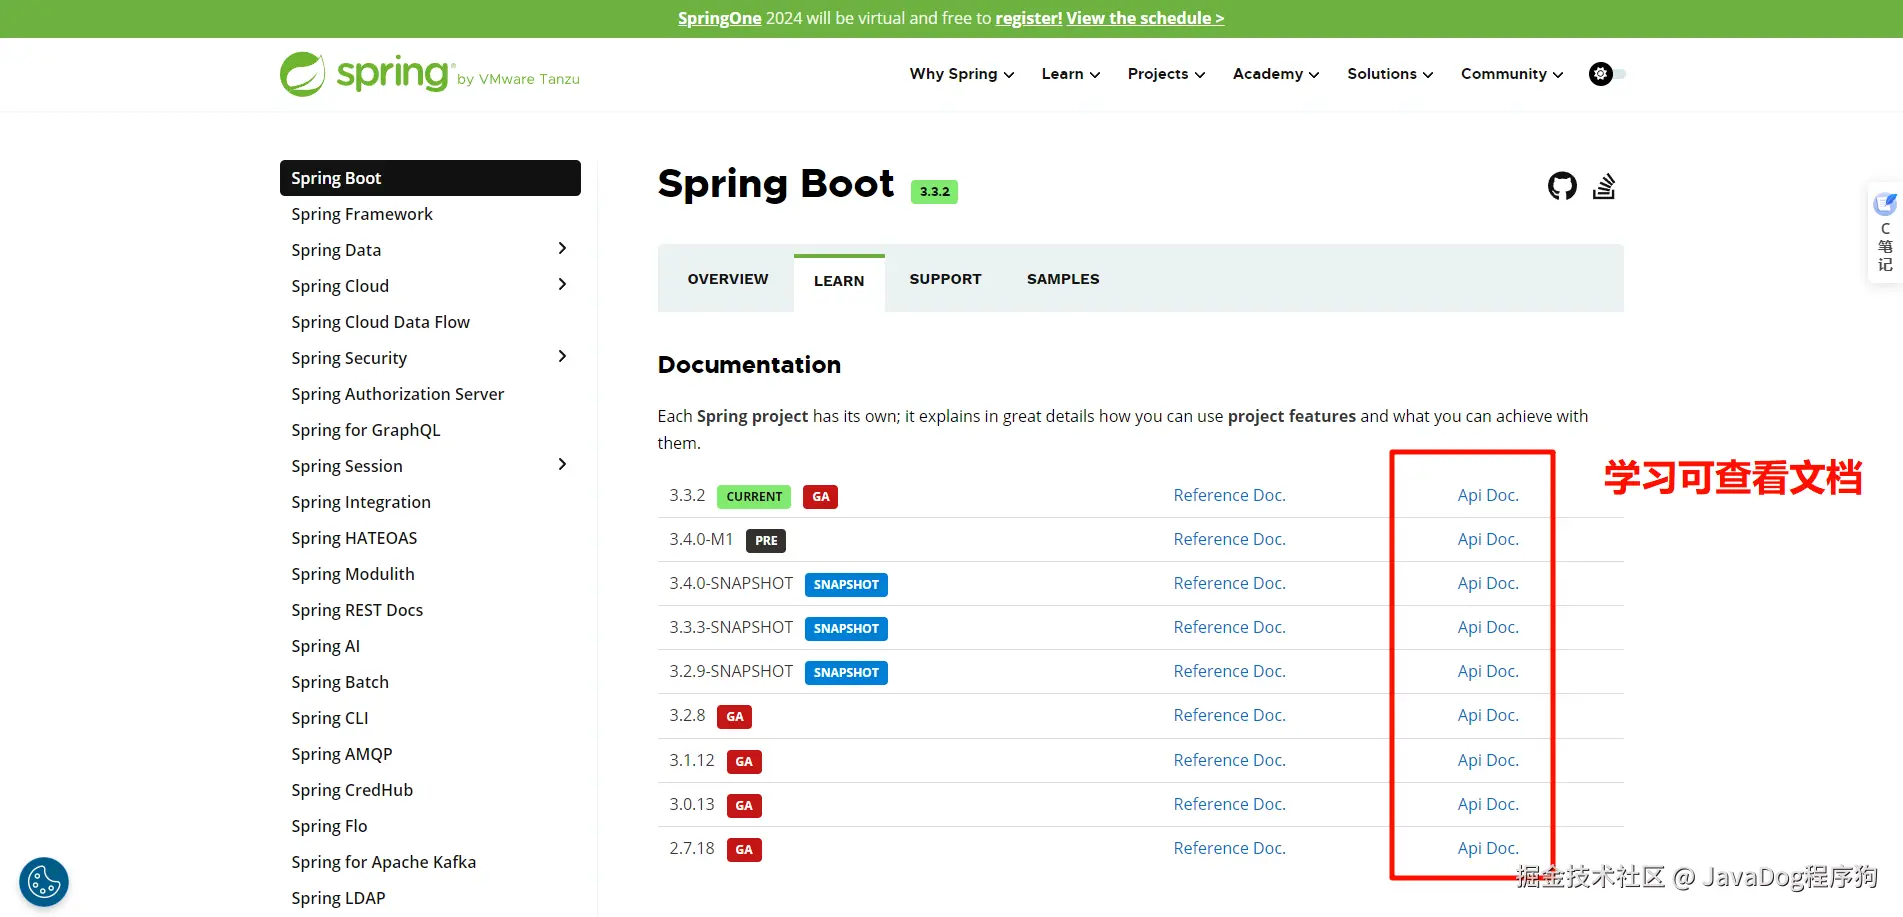Open Api Doc. for version 2.7.18
The height and width of the screenshot is (917, 1903).
tap(1488, 848)
